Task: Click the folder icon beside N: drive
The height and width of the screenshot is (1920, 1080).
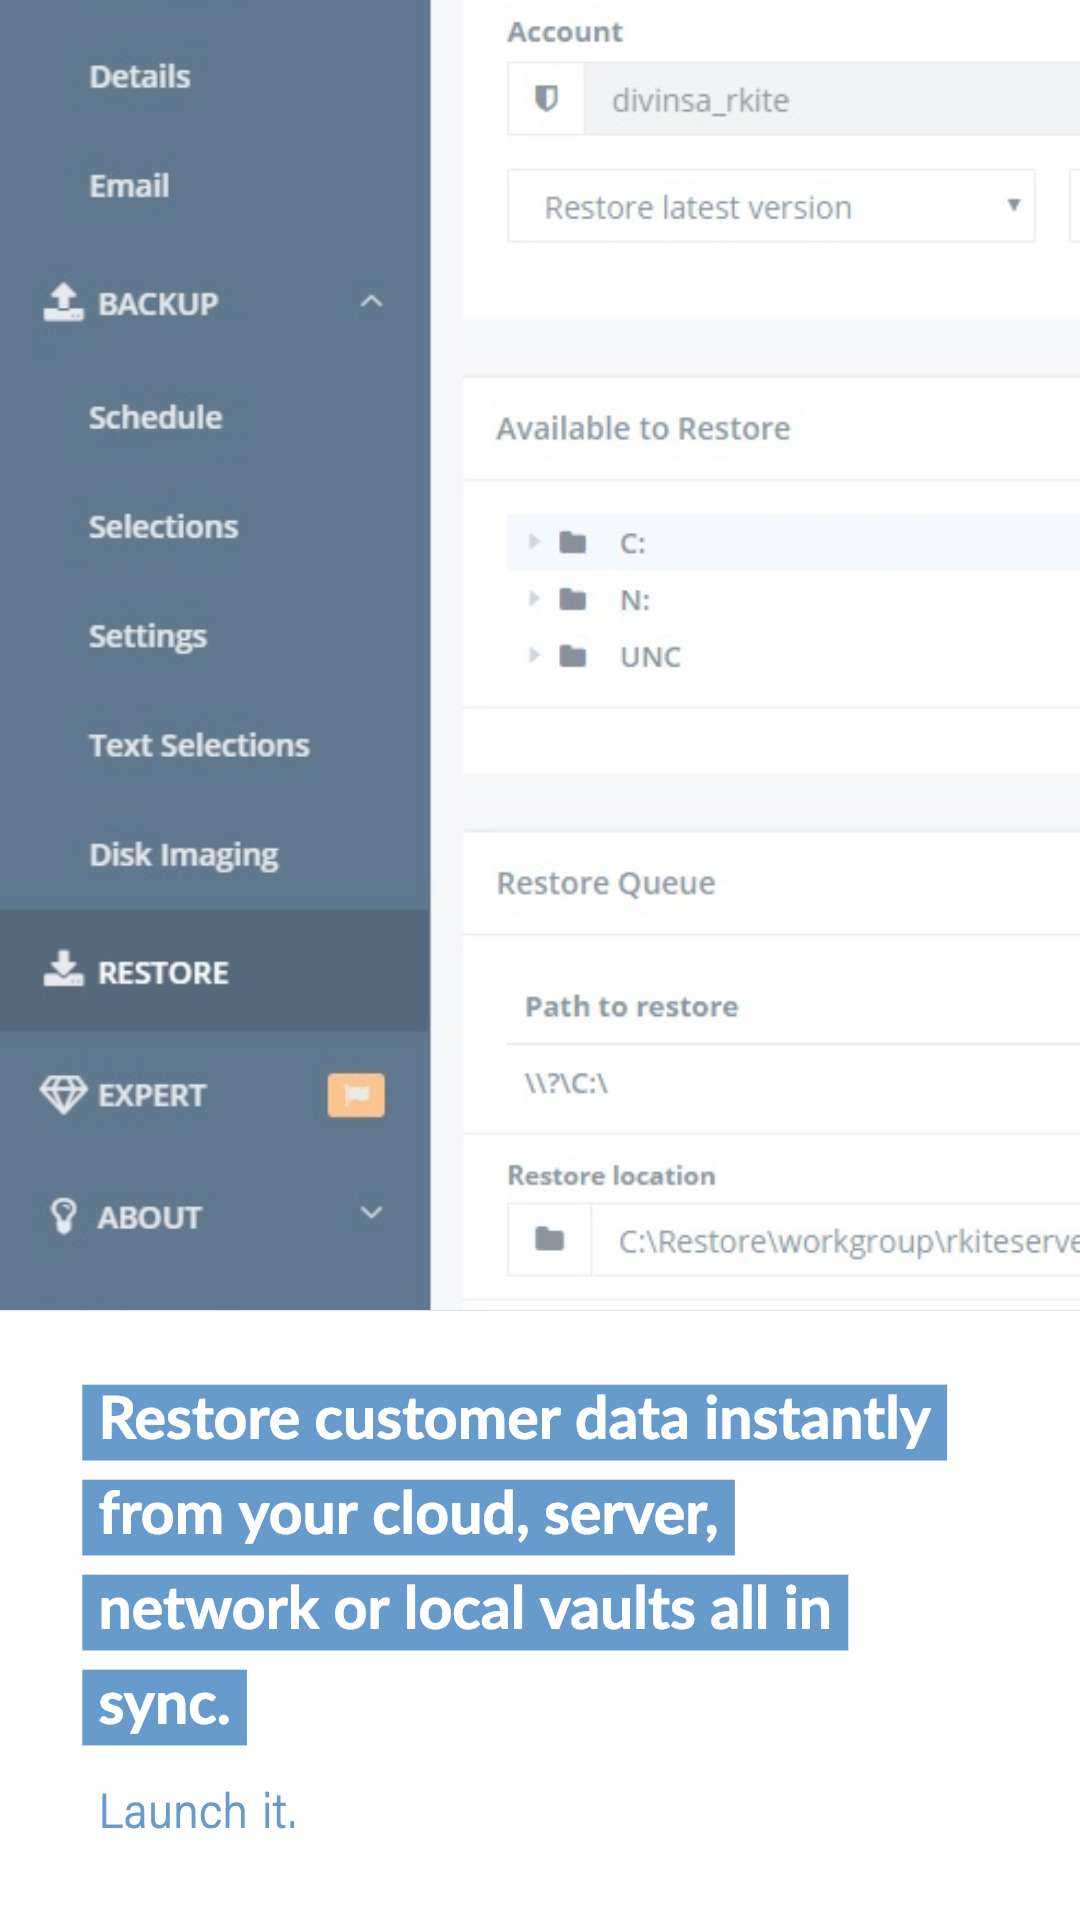Action: pos(574,599)
